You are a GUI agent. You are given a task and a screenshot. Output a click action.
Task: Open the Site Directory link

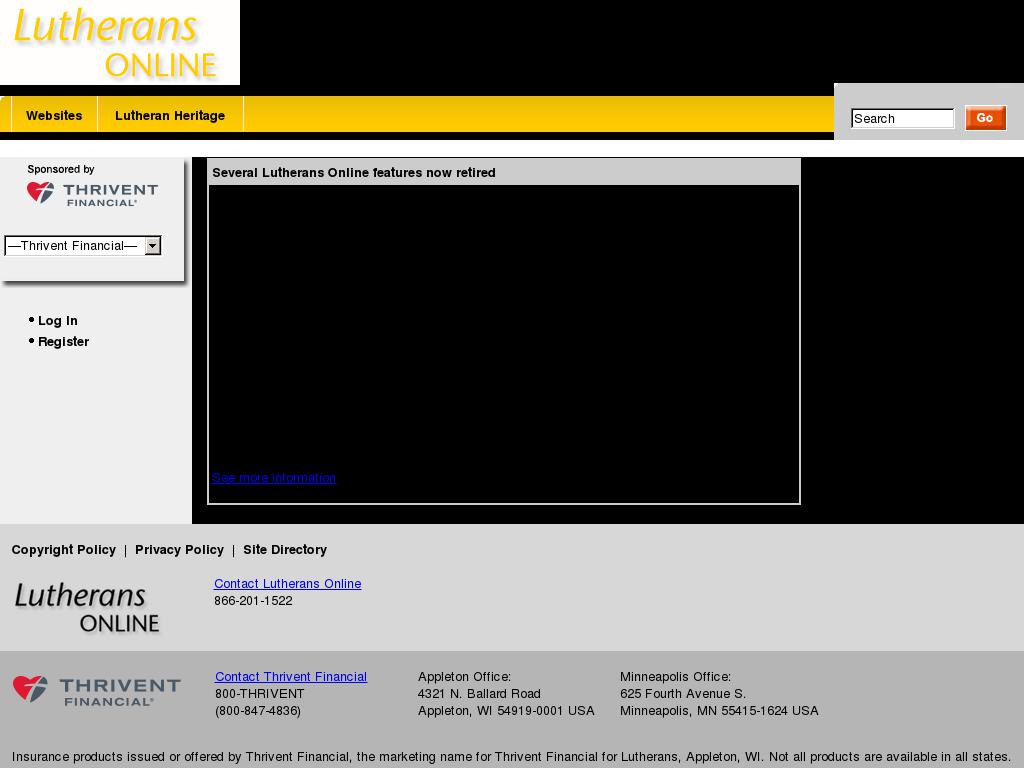[x=285, y=550]
